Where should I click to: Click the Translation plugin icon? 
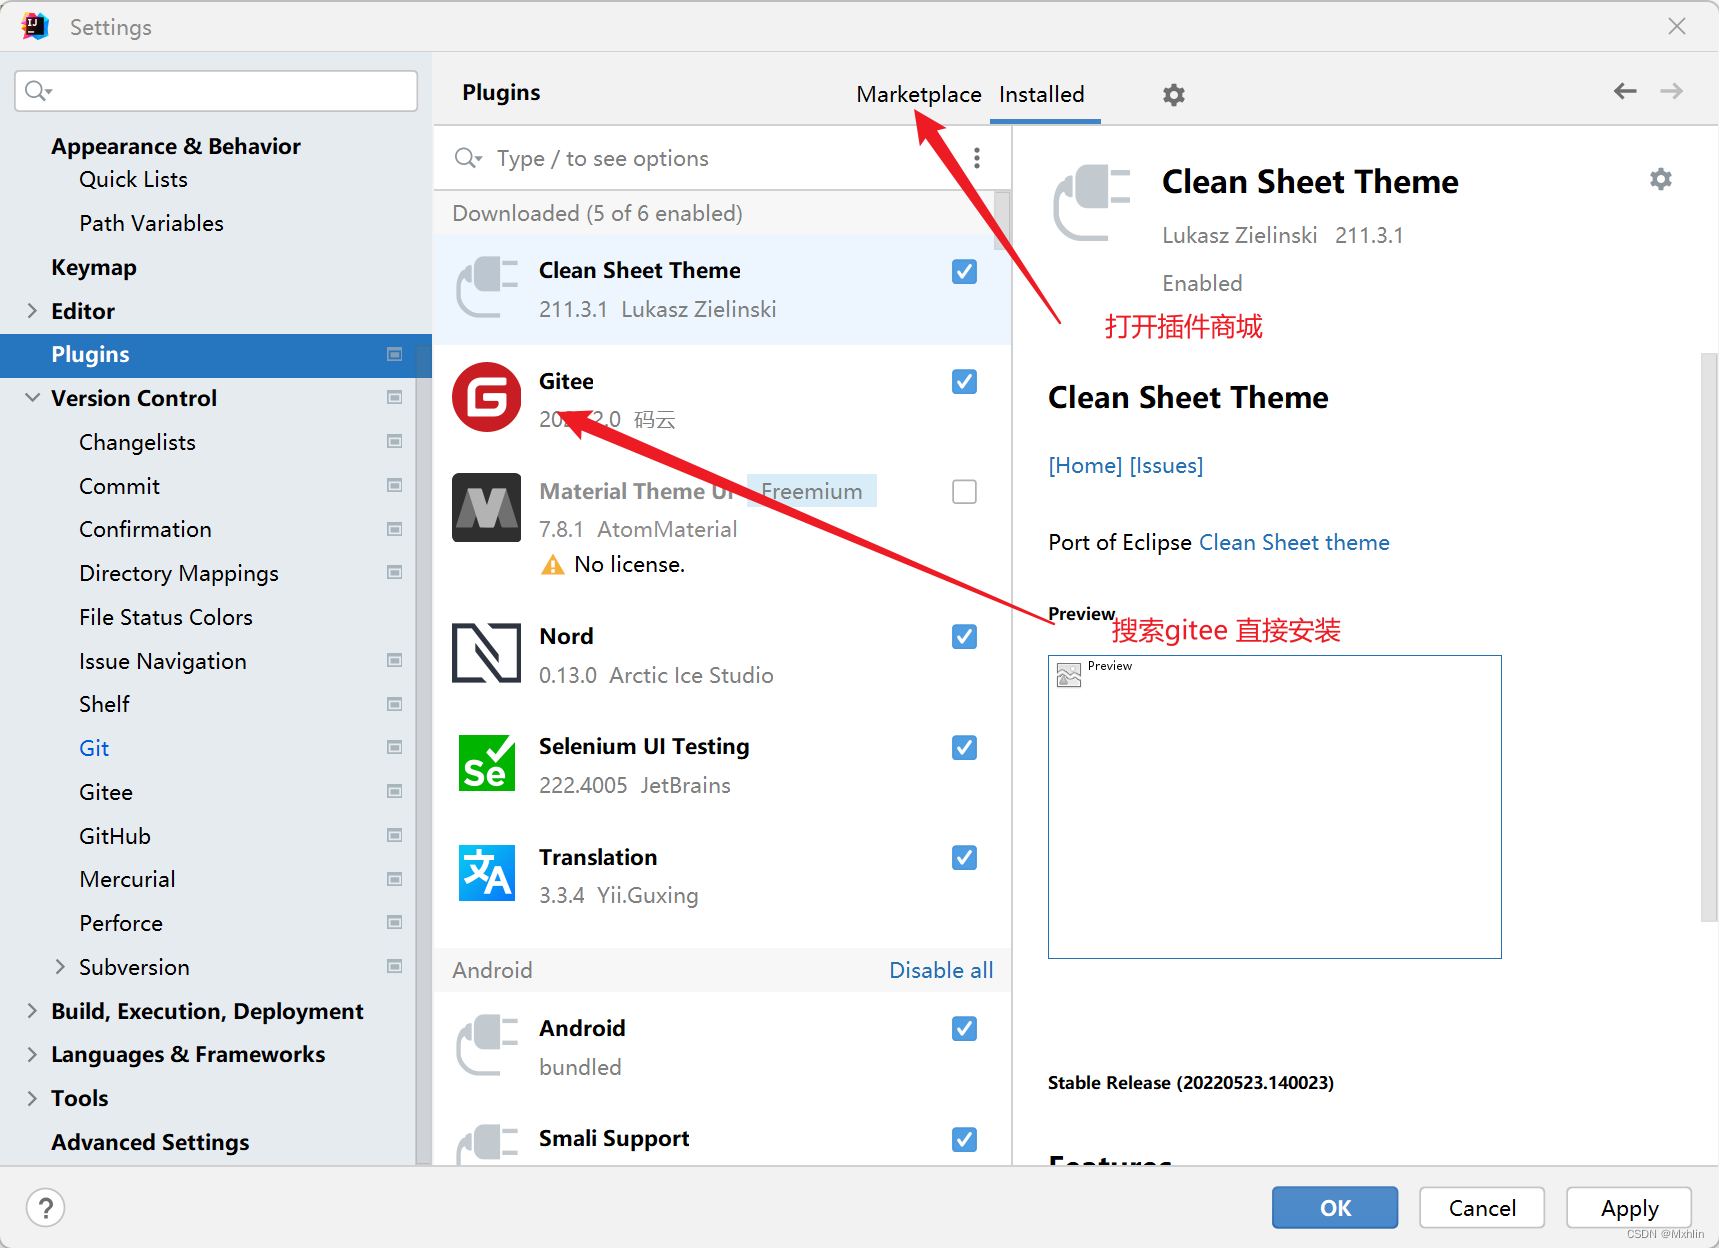pos(486,873)
